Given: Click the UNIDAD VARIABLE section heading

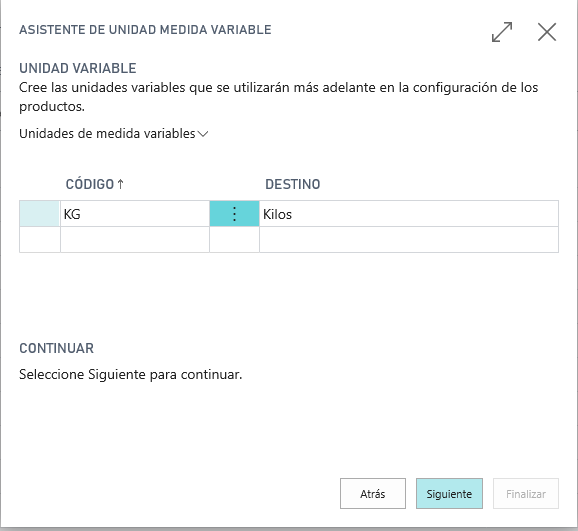Looking at the screenshot, I should [x=78, y=68].
